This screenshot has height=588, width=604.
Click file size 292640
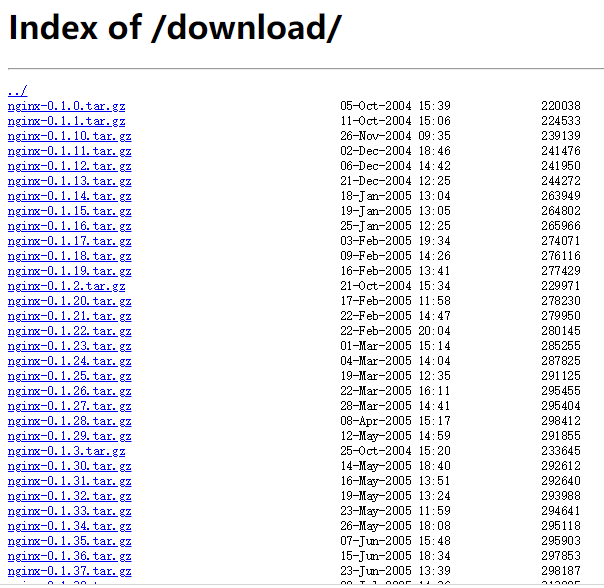(560, 482)
